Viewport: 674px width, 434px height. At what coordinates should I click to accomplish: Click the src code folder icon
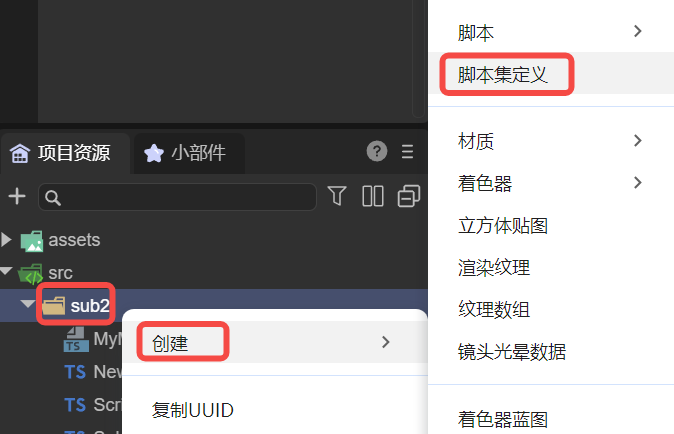[x=31, y=274]
